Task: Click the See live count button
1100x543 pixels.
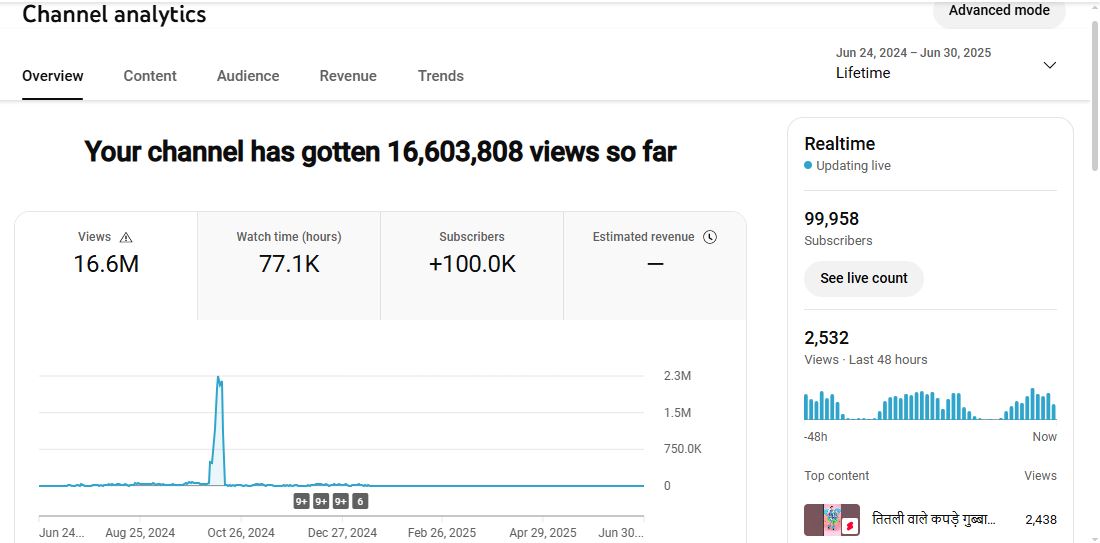Action: (864, 279)
